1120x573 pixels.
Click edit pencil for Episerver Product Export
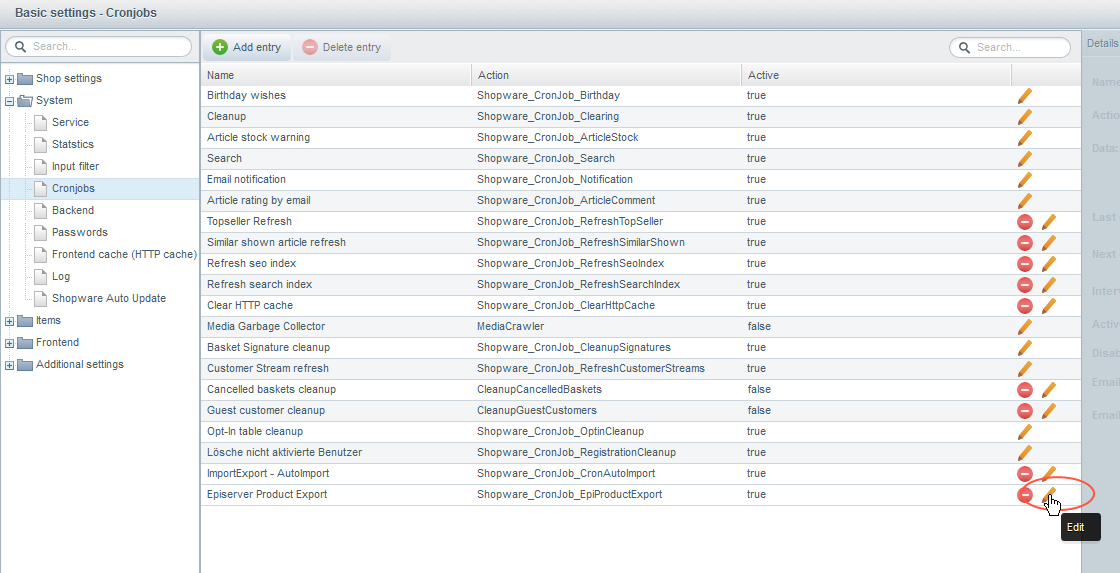(x=1049, y=494)
